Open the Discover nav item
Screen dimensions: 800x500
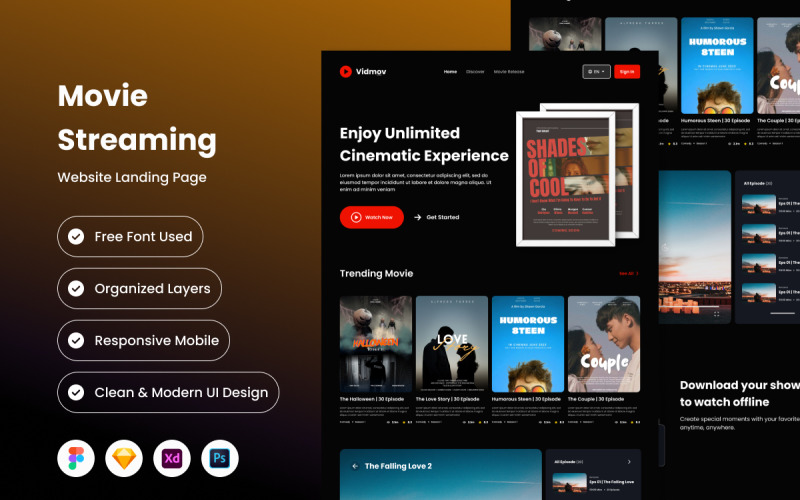click(475, 72)
